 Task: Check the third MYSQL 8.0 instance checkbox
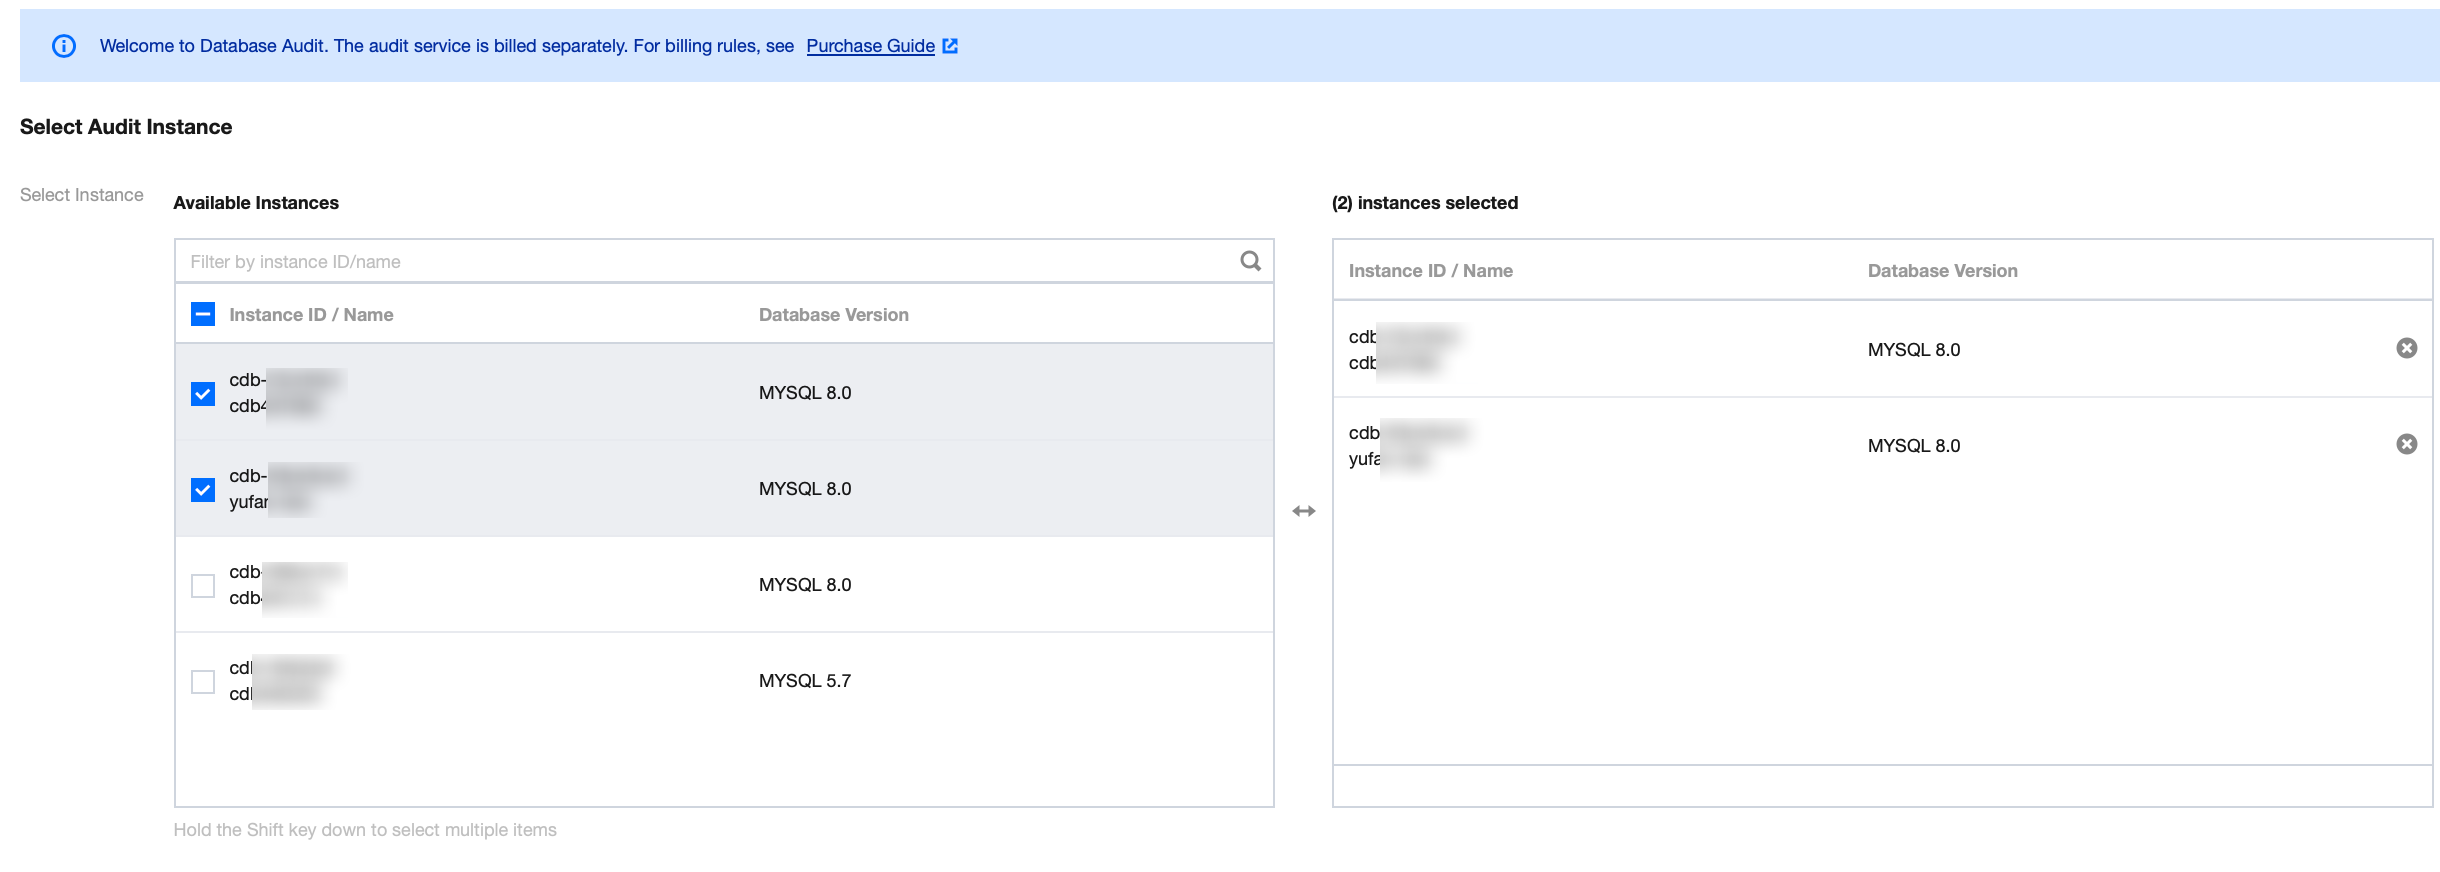click(203, 585)
